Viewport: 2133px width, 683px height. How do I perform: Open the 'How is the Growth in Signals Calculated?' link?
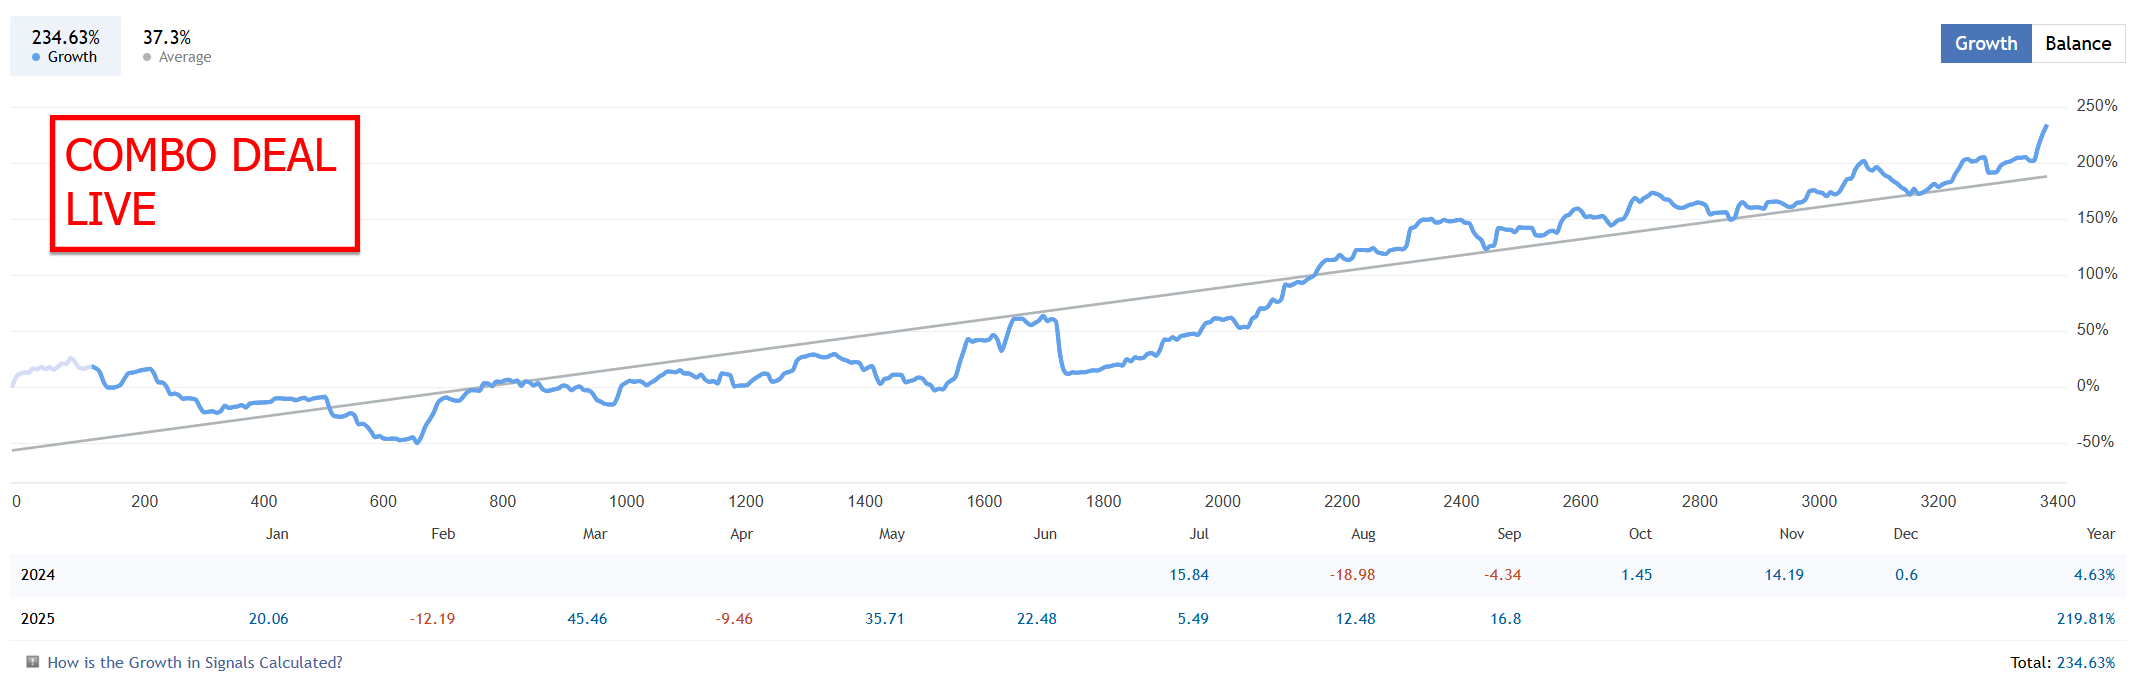[x=195, y=663]
